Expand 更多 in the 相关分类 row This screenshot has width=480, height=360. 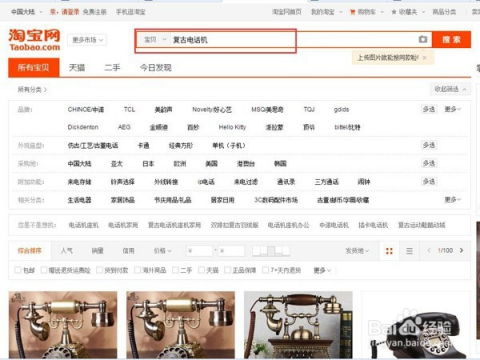452,199
